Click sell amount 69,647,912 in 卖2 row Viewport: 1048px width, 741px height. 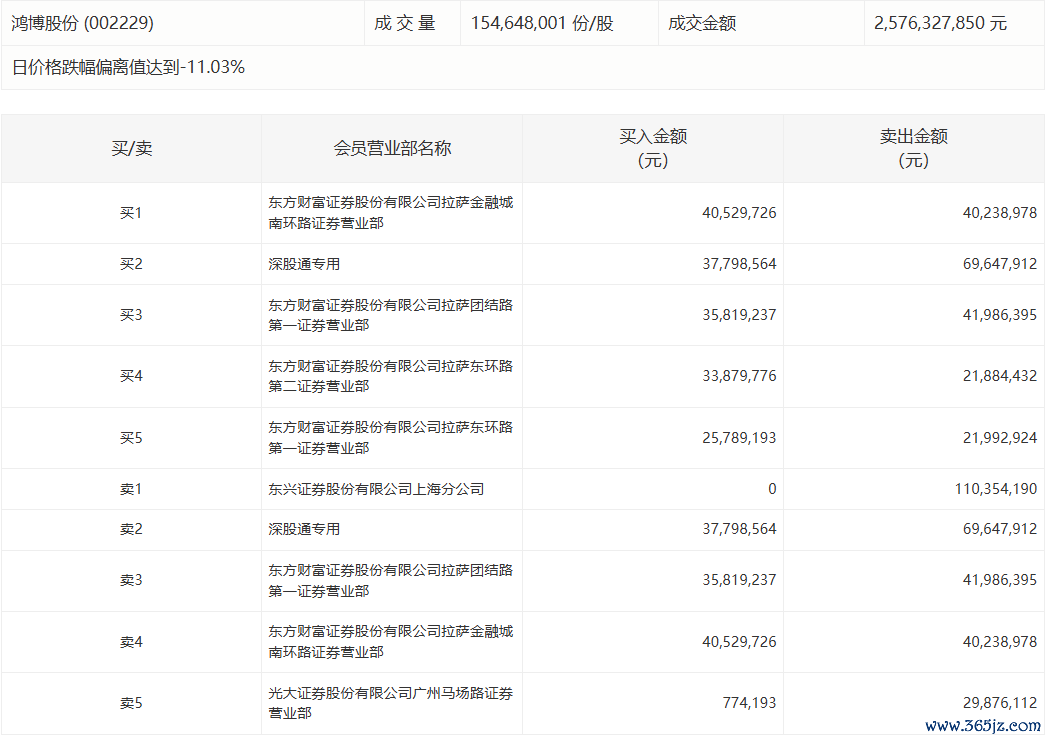tap(1000, 529)
